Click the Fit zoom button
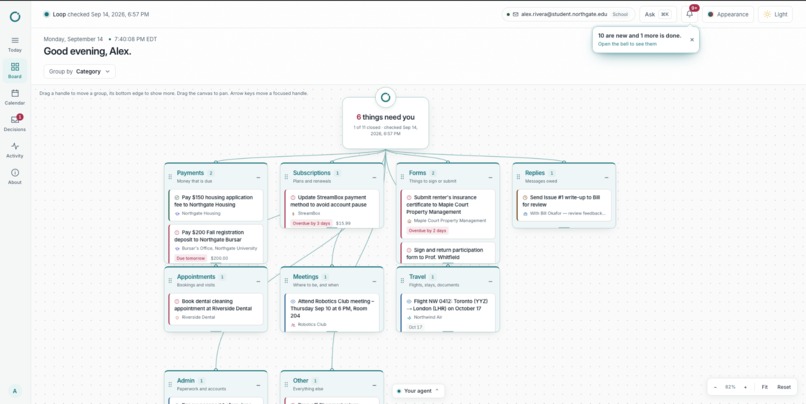806x404 pixels. tap(764, 387)
